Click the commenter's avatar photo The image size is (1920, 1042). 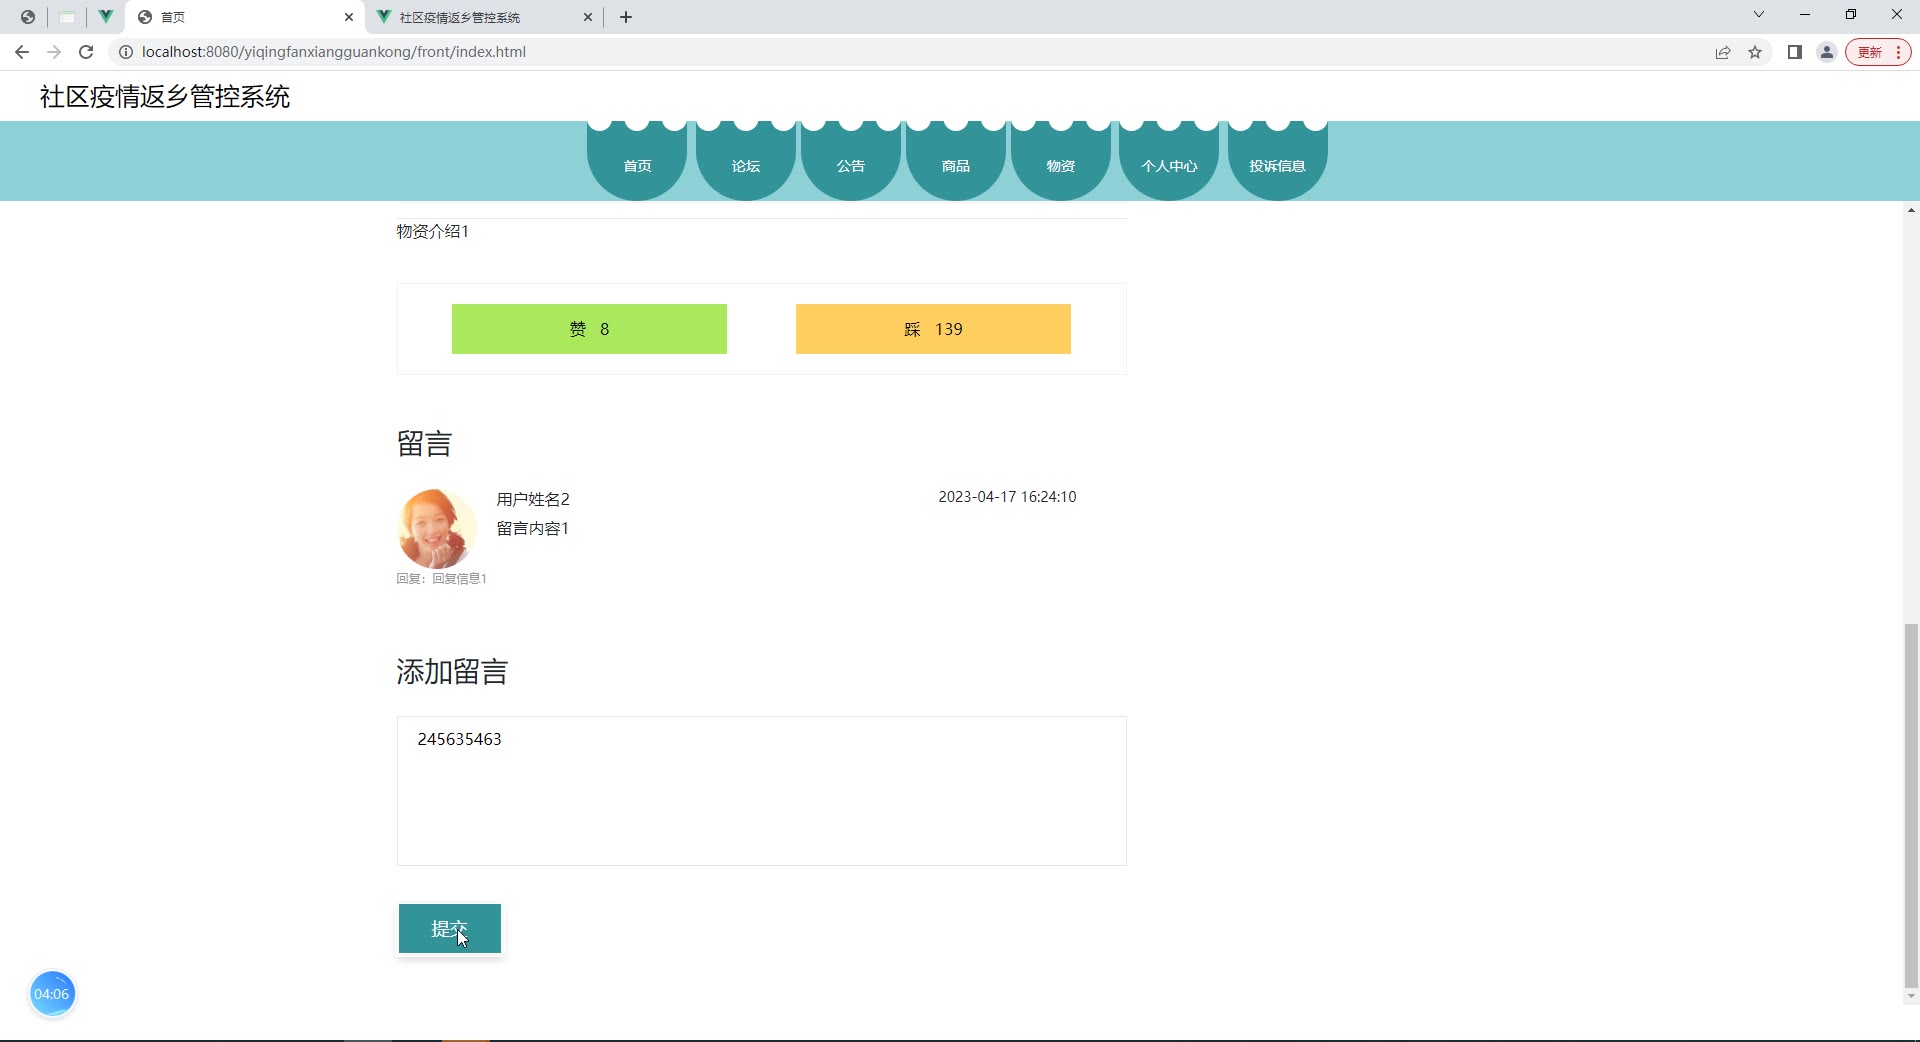click(436, 529)
